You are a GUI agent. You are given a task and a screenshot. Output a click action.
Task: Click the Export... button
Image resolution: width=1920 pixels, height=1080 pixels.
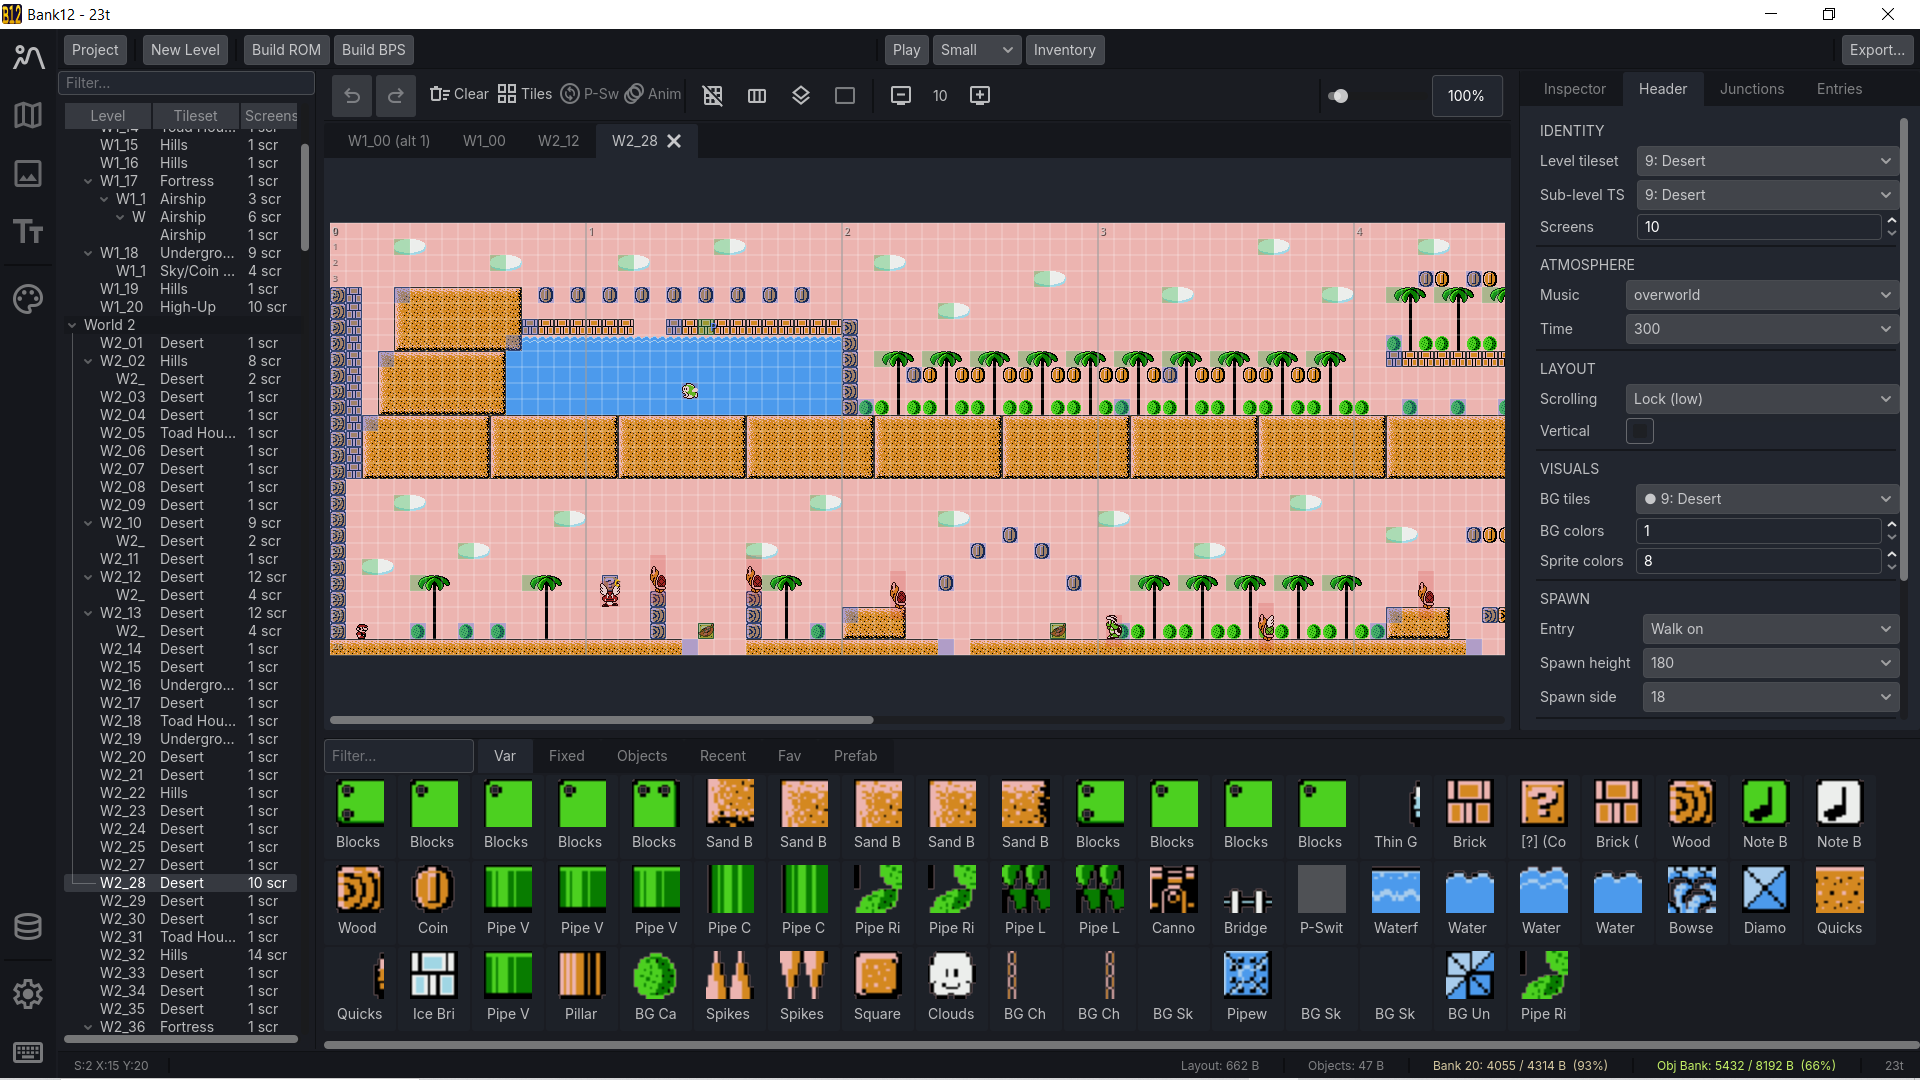1877,50
